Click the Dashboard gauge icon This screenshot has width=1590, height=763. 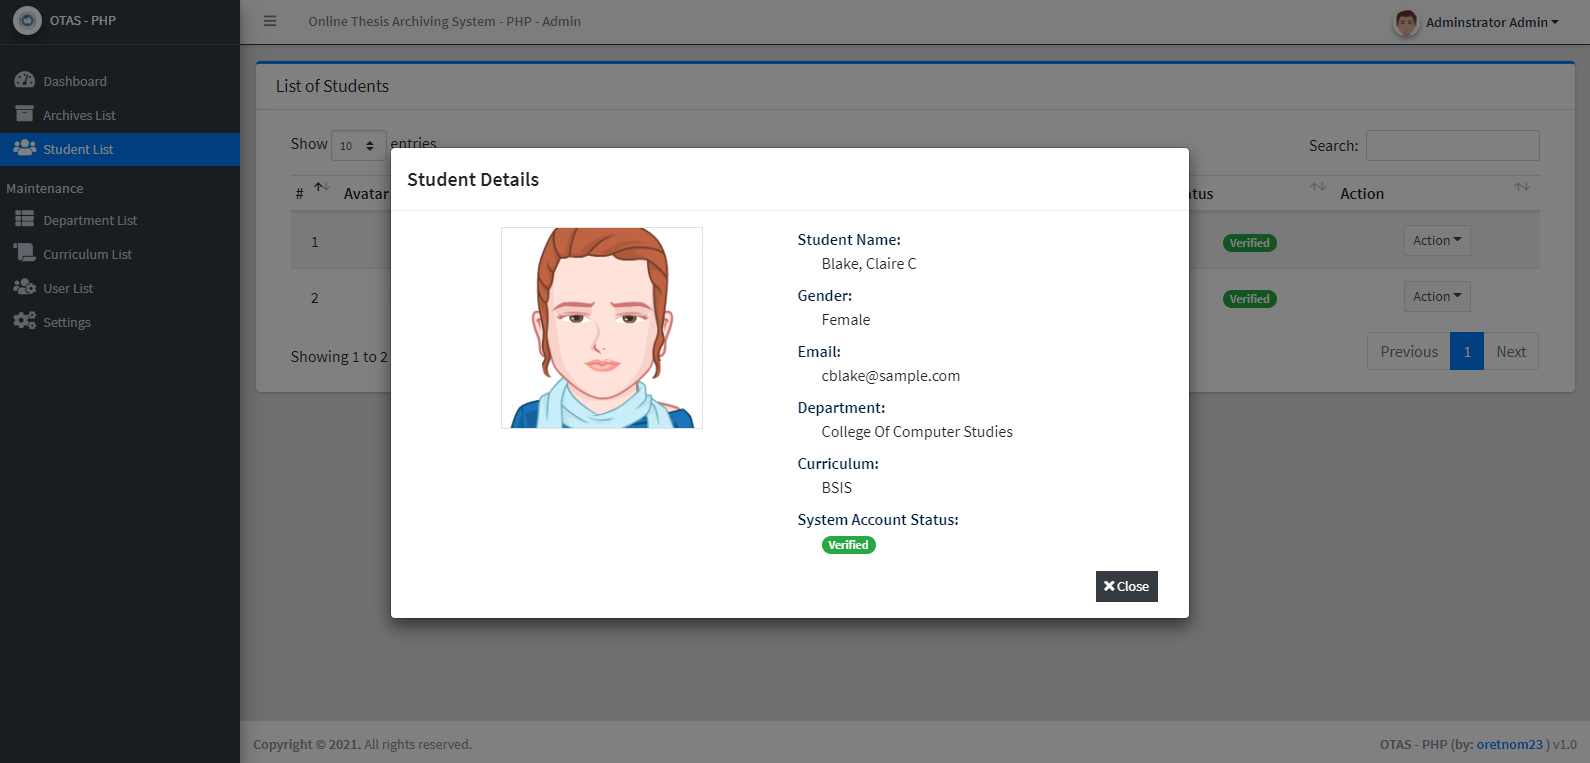pos(25,80)
